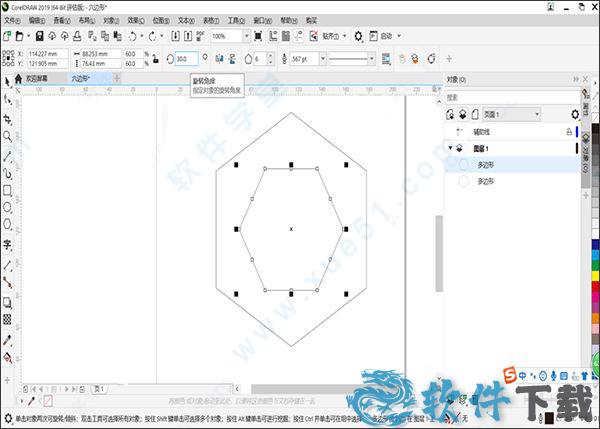This screenshot has height=429, width=600.
Task: Select the Rectangle tool
Action: [8, 190]
